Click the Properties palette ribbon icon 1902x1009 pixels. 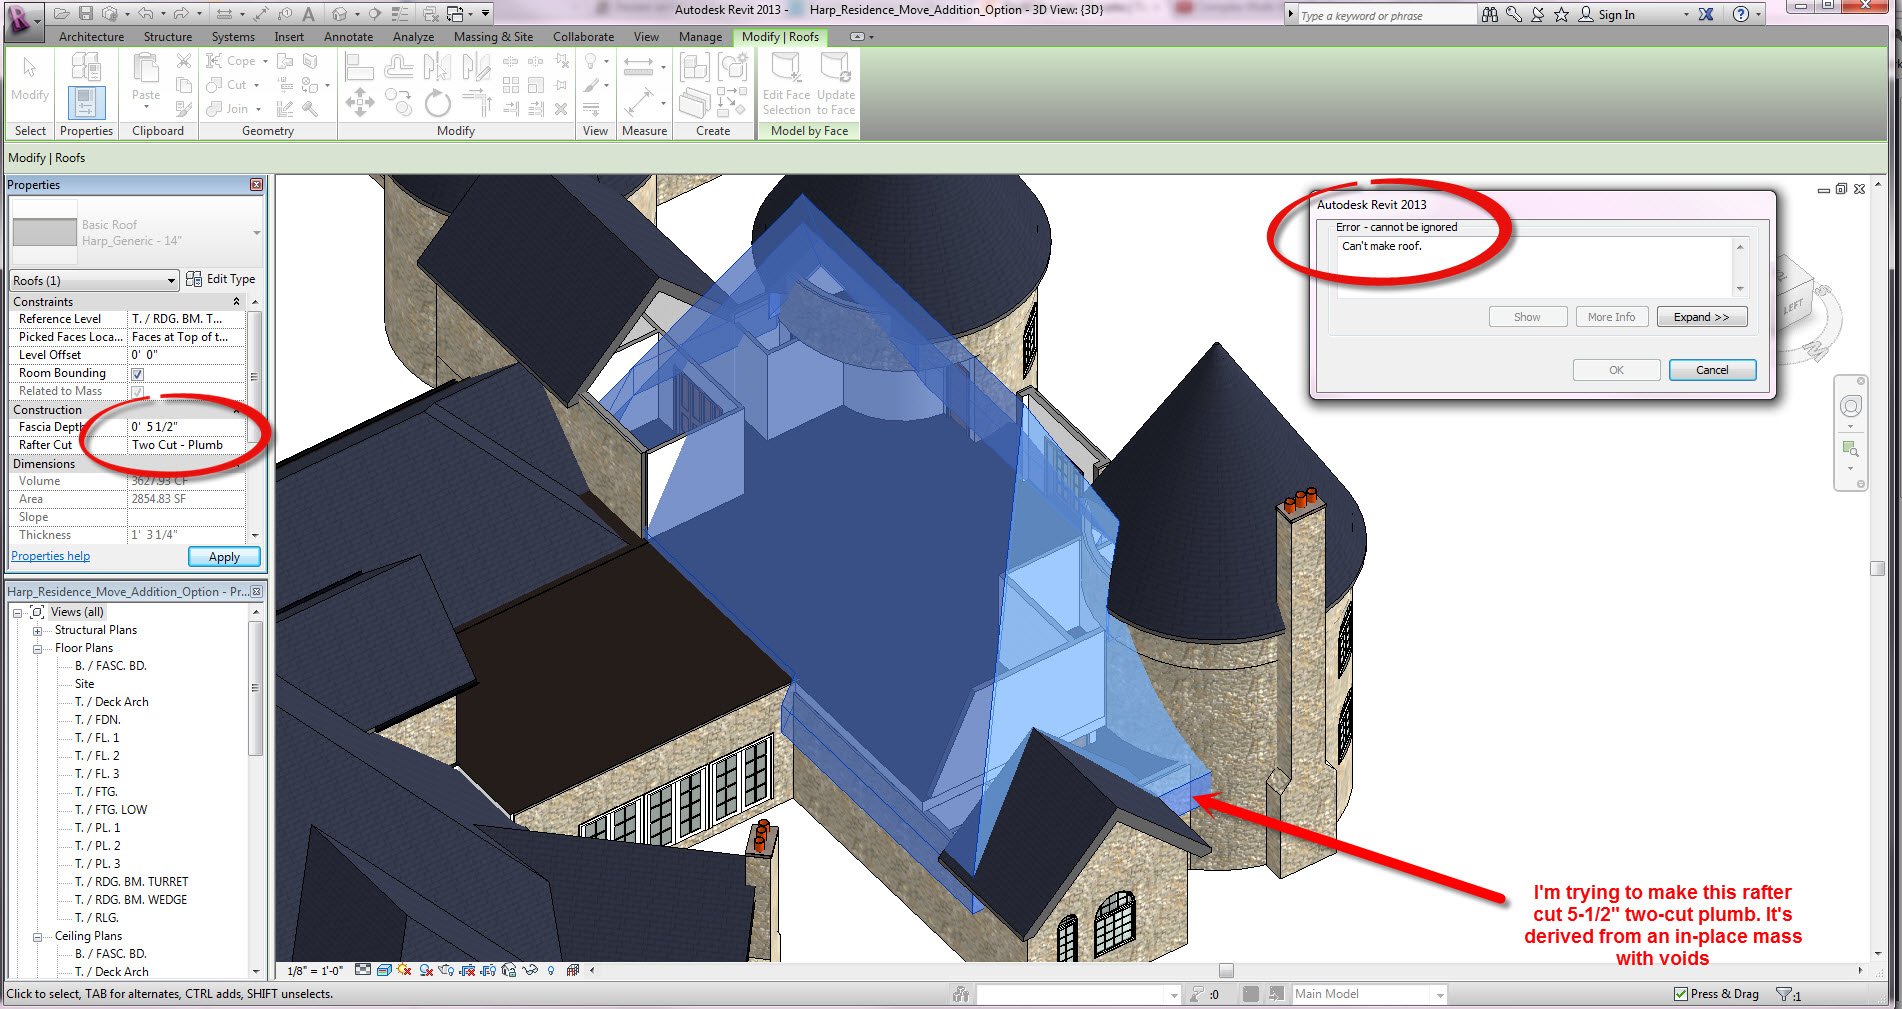pyautogui.click(x=86, y=102)
